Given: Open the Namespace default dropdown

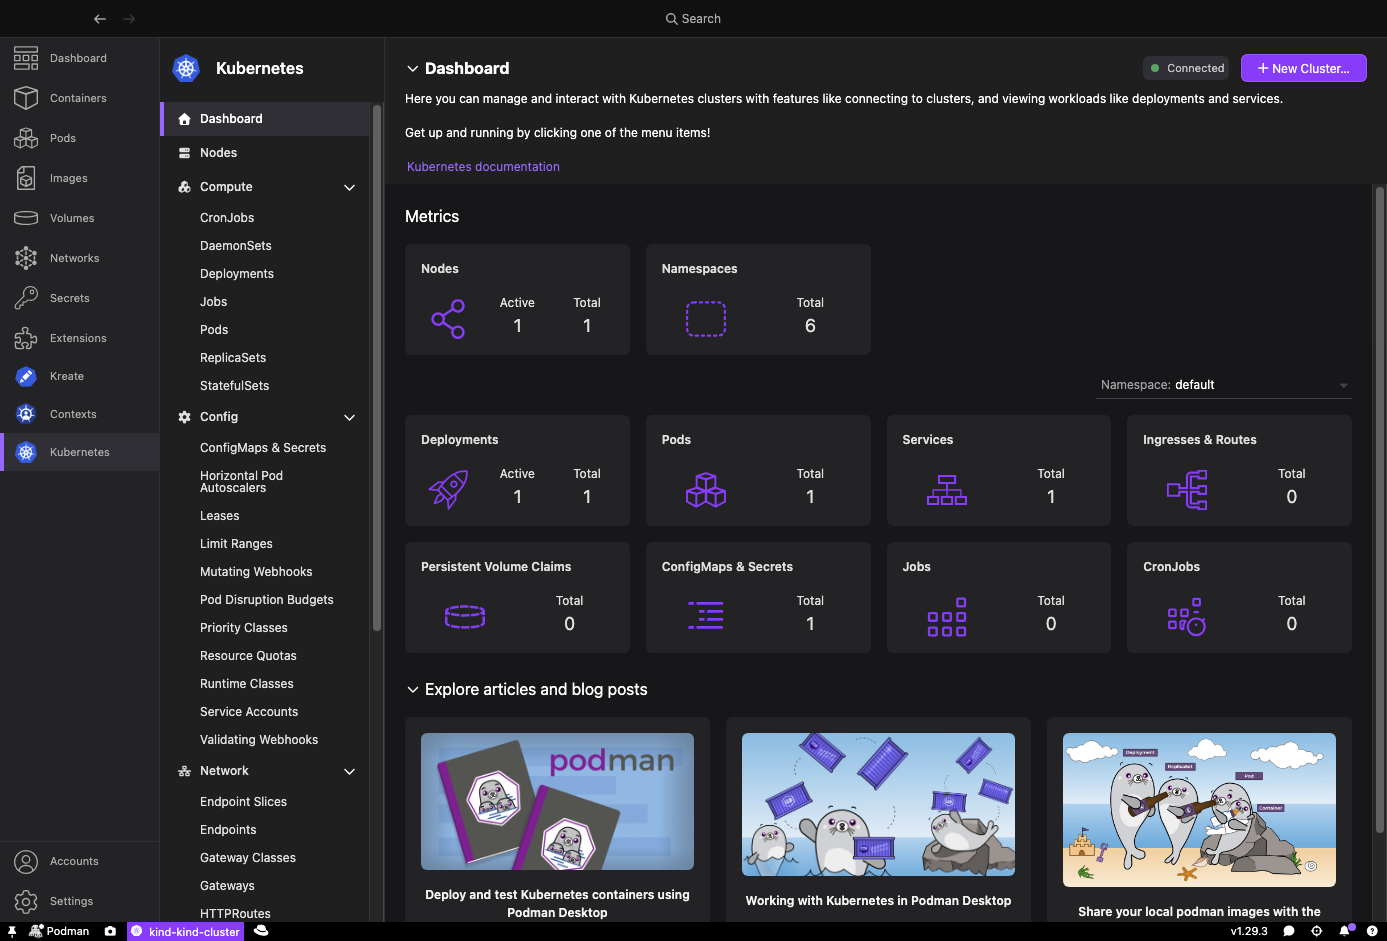Looking at the screenshot, I should click(1224, 385).
